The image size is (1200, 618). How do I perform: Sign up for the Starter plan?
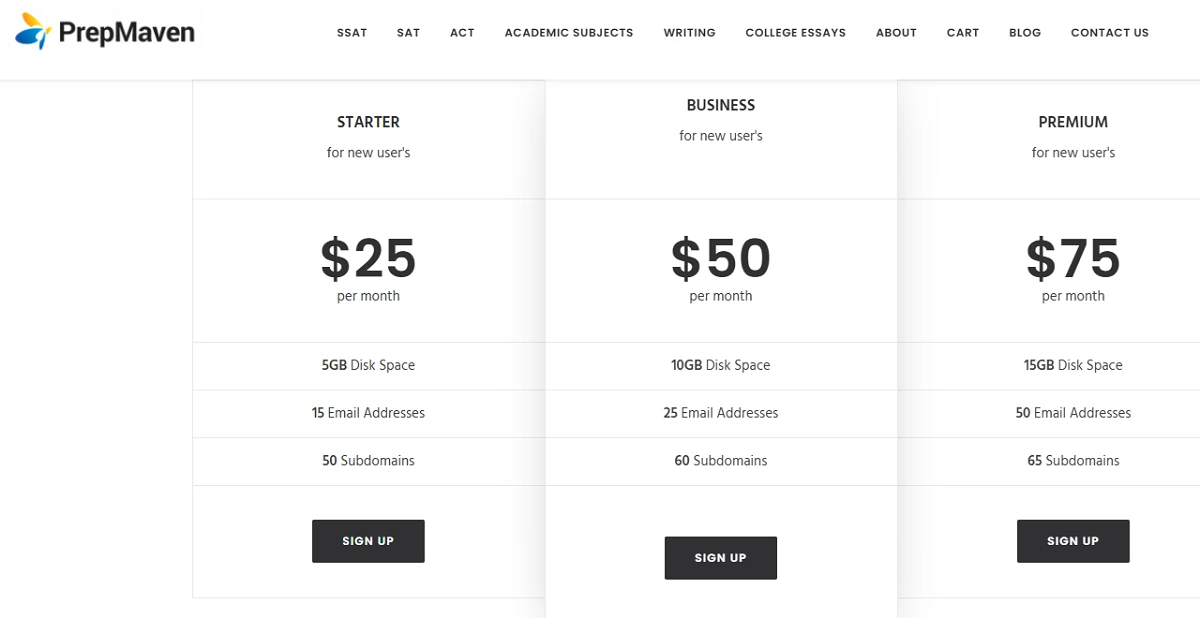[x=368, y=541]
